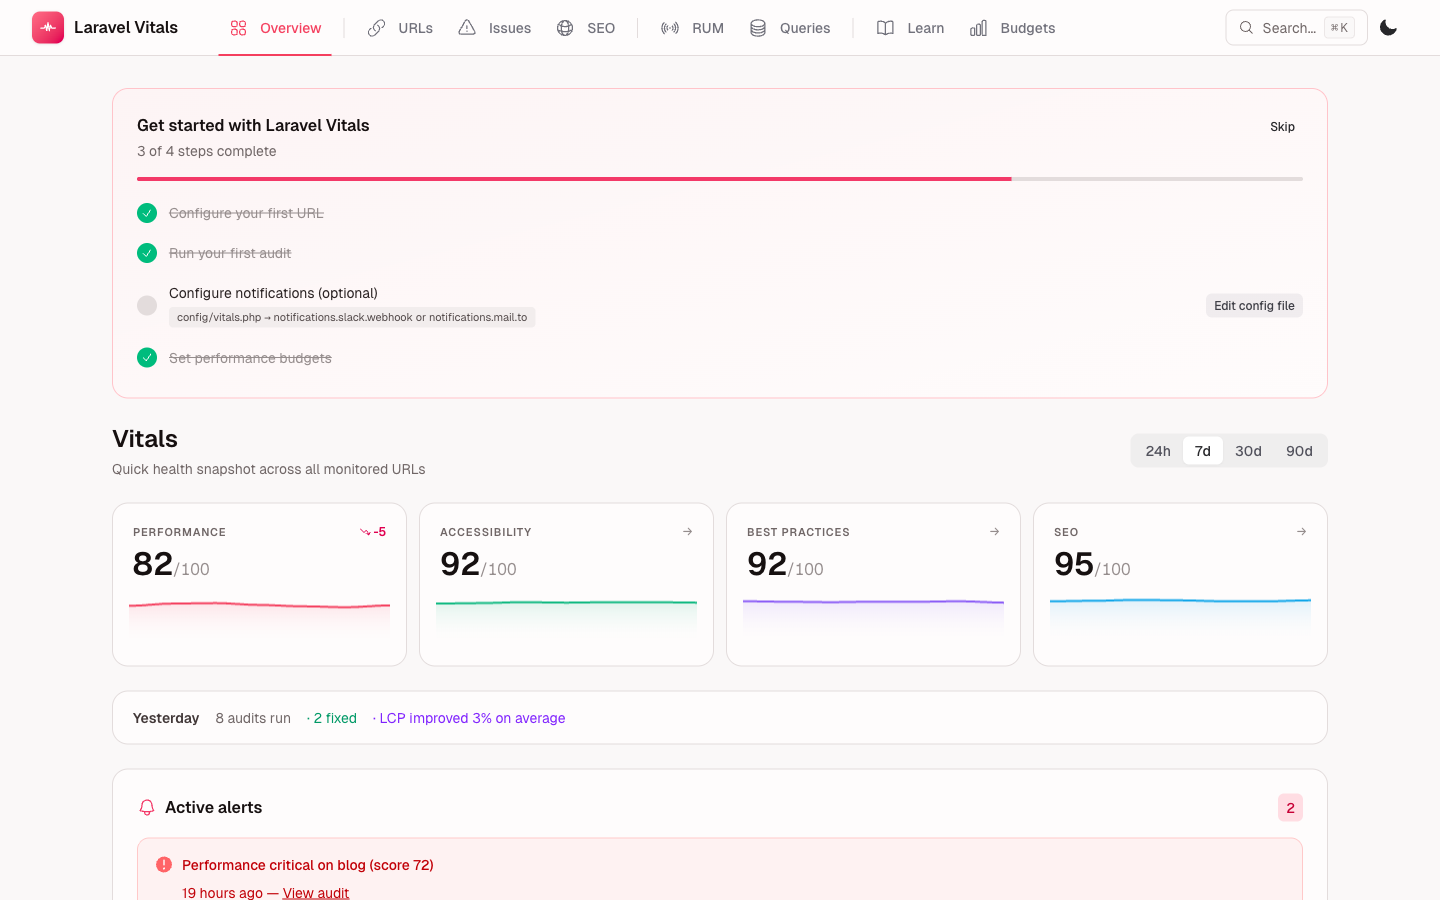Screen dimensions: 1440x900
Task: Click the Performance -5 trend indicator
Action: [x=373, y=532]
